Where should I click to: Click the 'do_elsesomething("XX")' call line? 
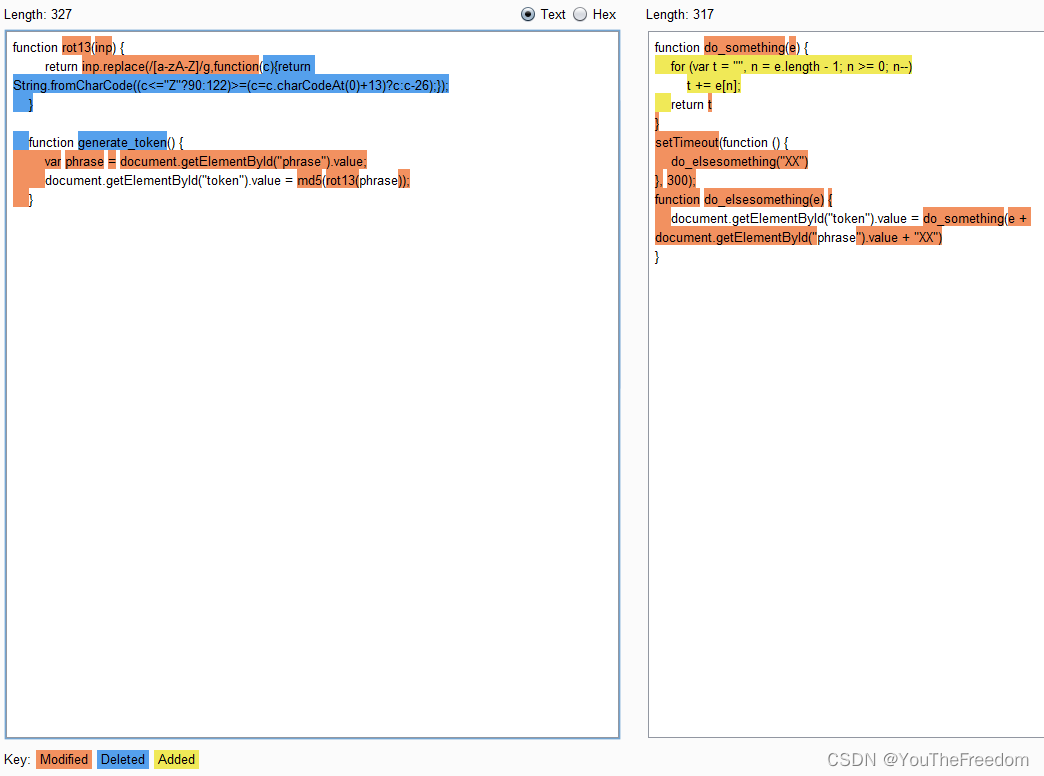pos(739,161)
